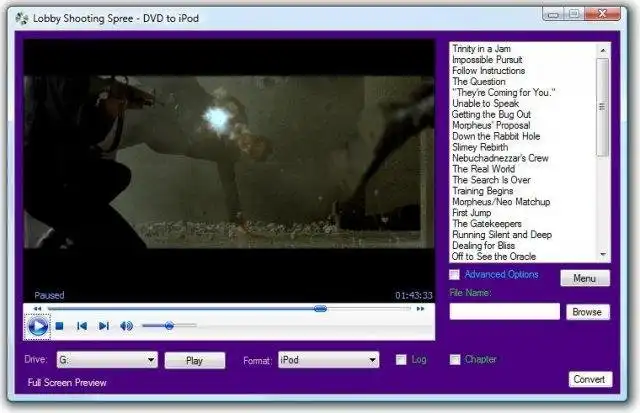
Task: Click the 01:43:33 elapsed time readout
Action: 413,295
